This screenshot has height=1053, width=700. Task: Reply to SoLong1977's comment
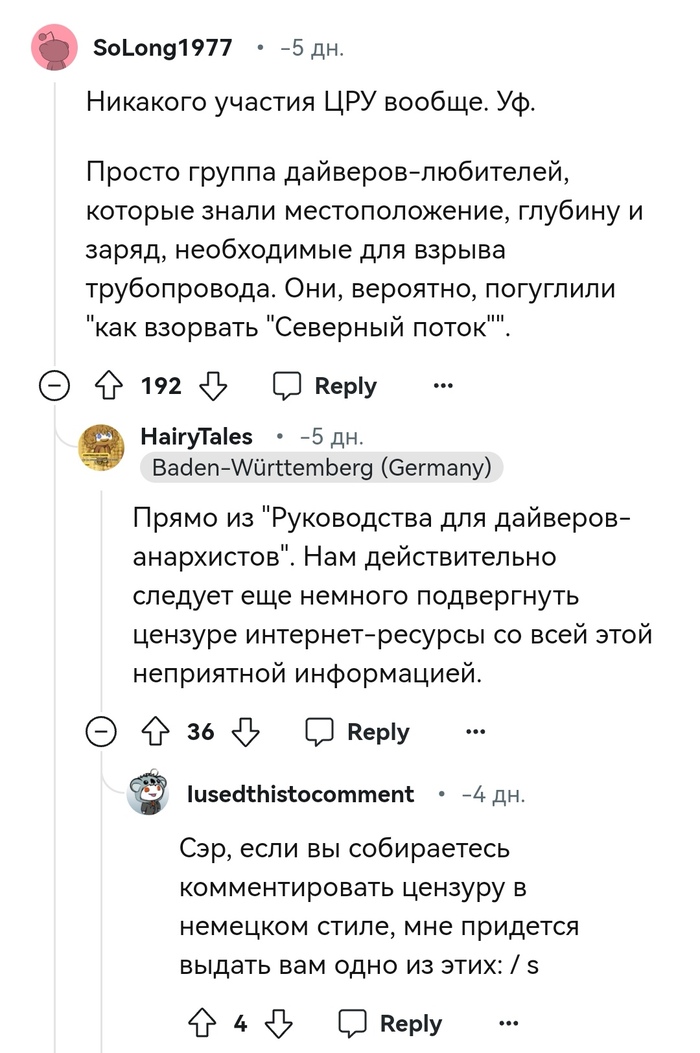[x=326, y=386]
